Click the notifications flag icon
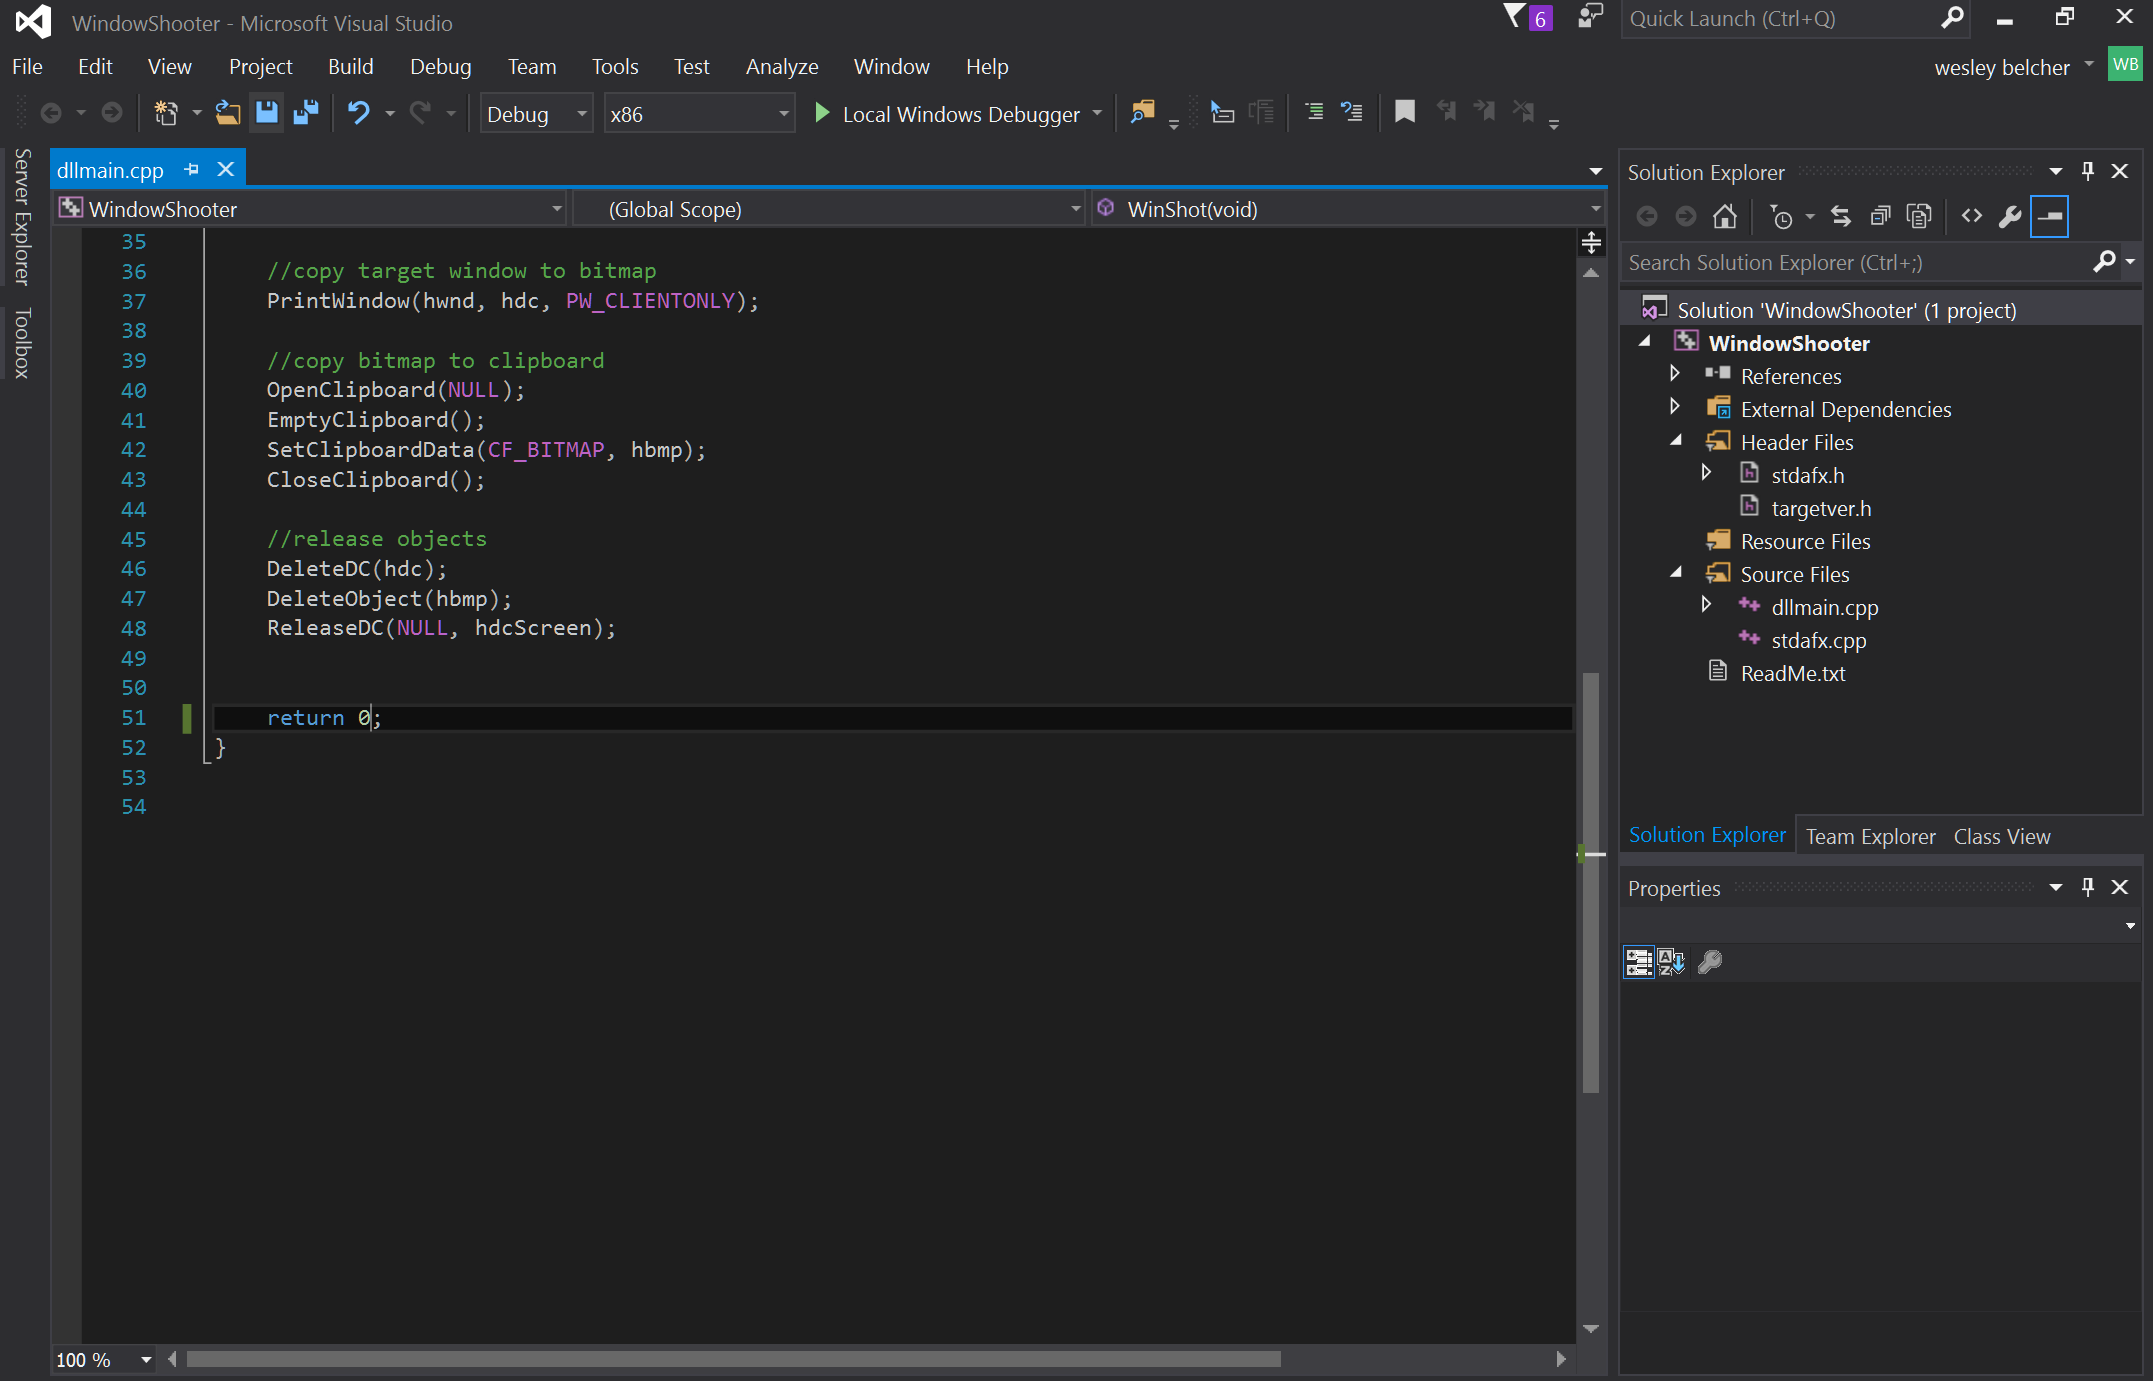The width and height of the screenshot is (2153, 1381). coord(1516,17)
